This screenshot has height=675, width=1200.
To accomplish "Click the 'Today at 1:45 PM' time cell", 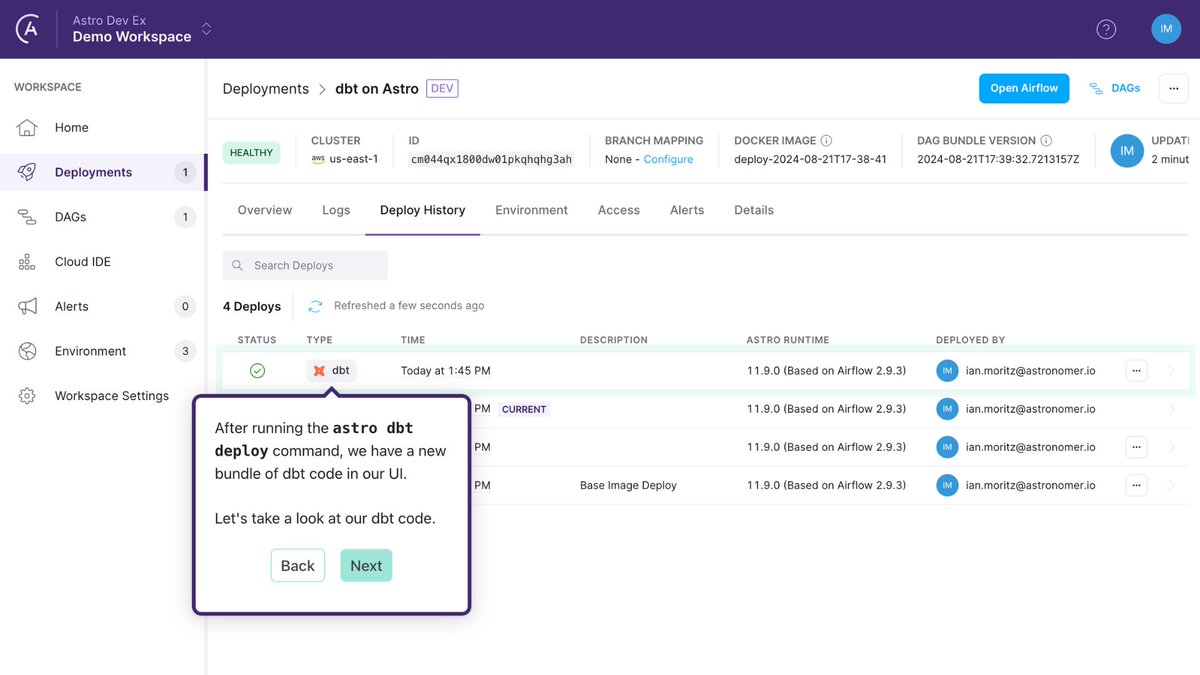I will [446, 371].
